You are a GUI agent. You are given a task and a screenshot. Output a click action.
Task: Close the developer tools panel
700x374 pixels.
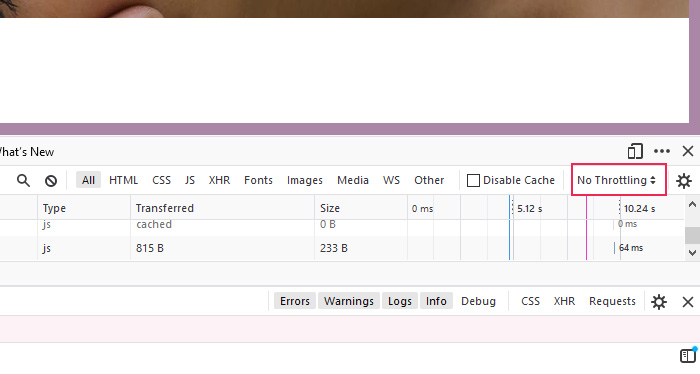[x=688, y=151]
